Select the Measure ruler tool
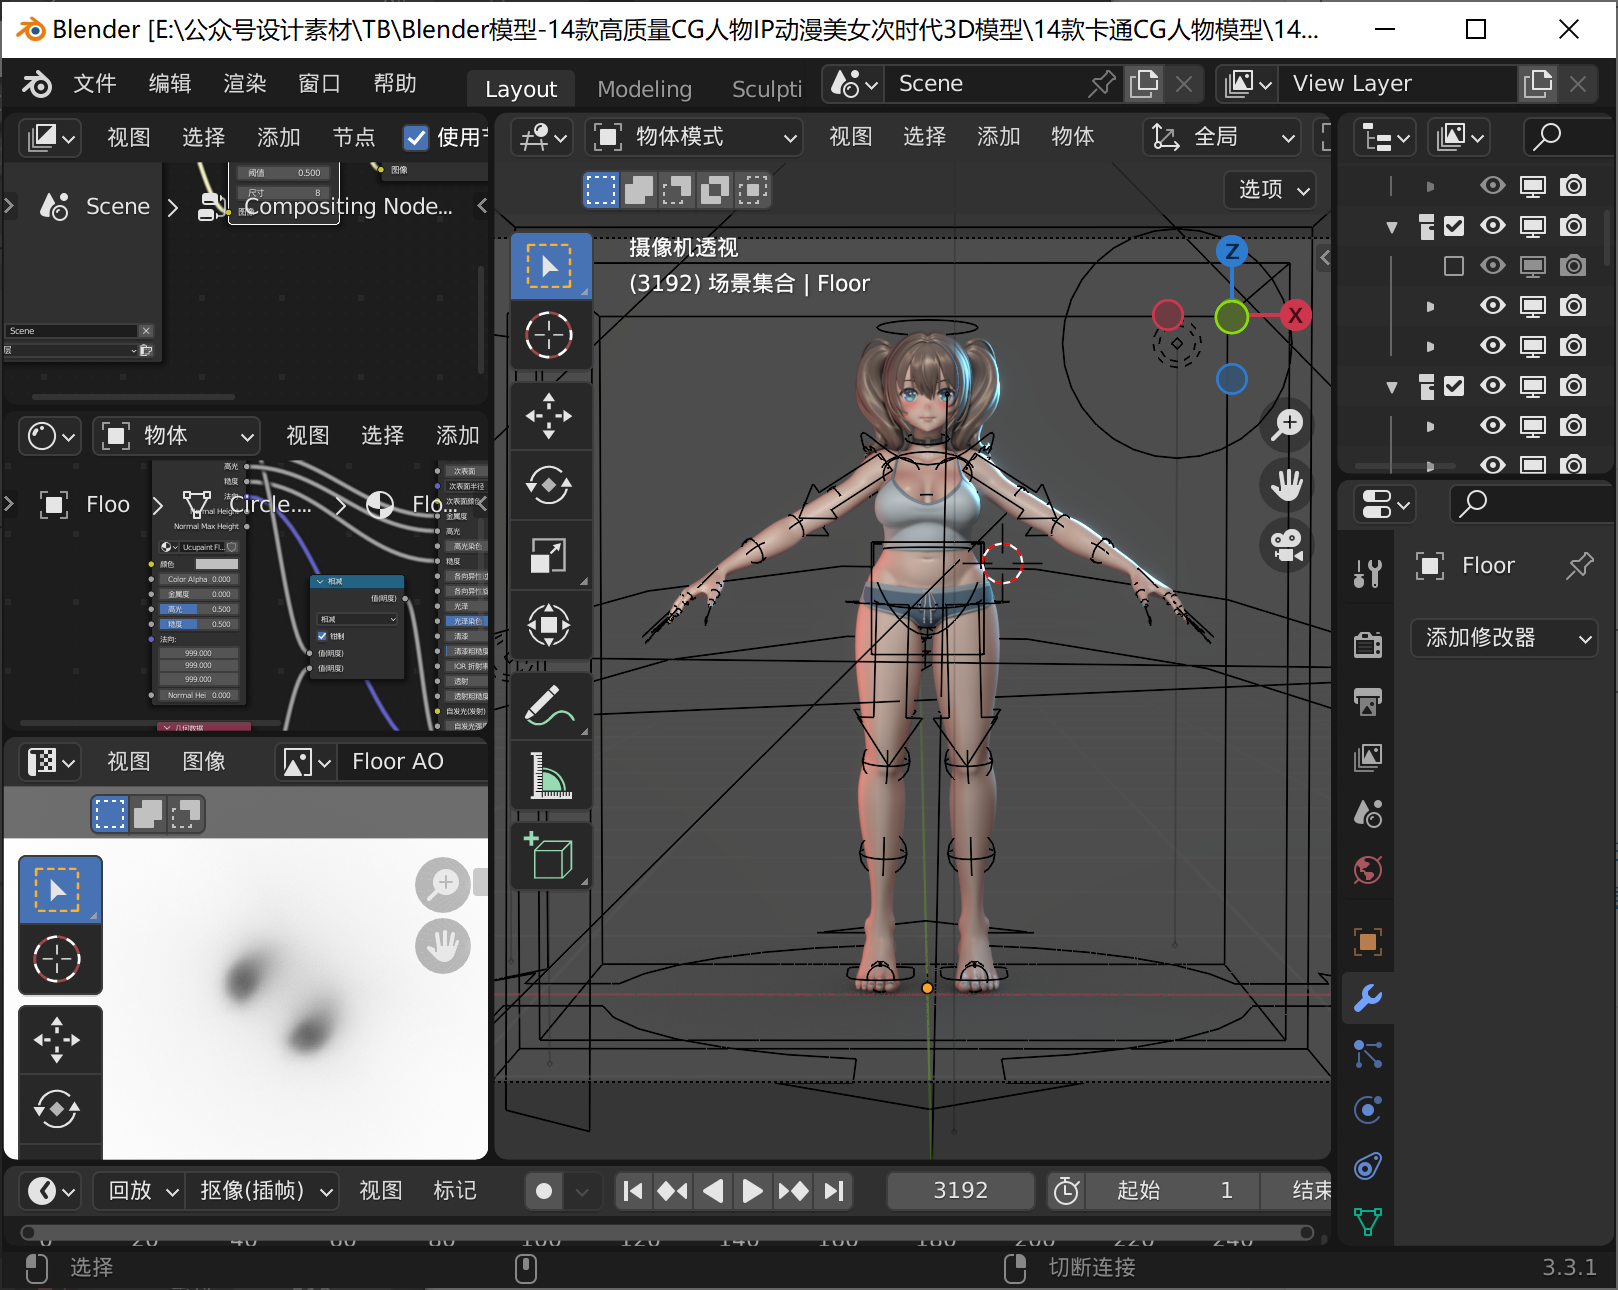The width and height of the screenshot is (1618, 1290). [549, 775]
